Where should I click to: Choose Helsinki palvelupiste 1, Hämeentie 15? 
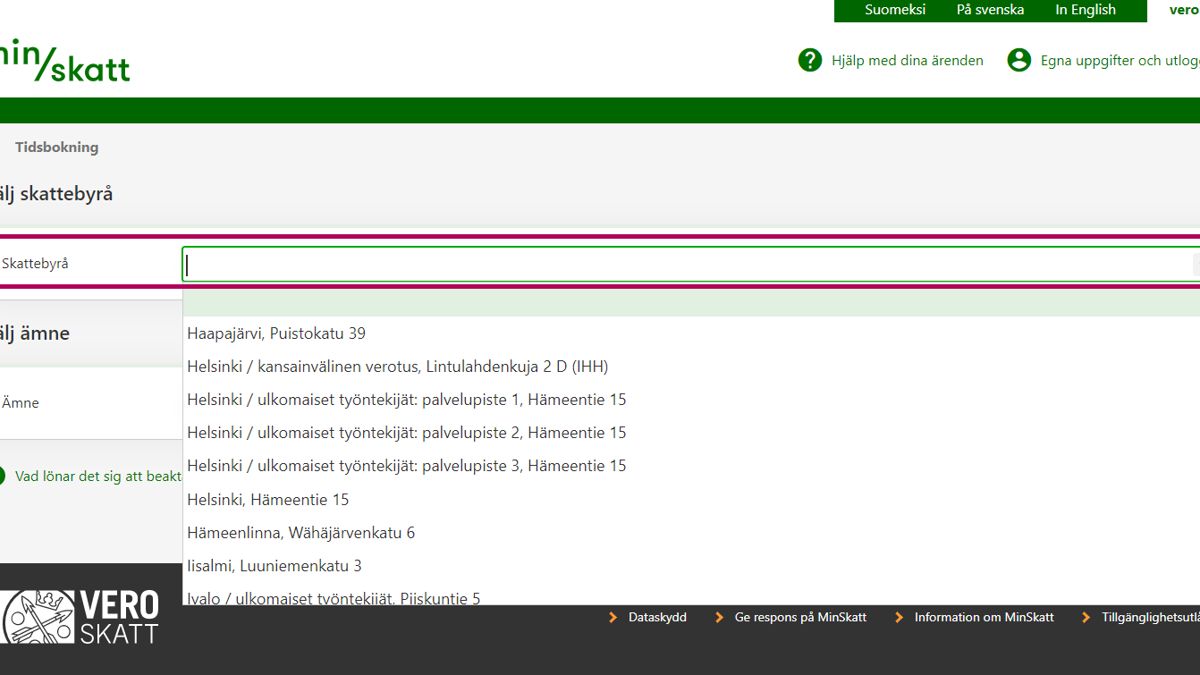pyautogui.click(x=406, y=399)
